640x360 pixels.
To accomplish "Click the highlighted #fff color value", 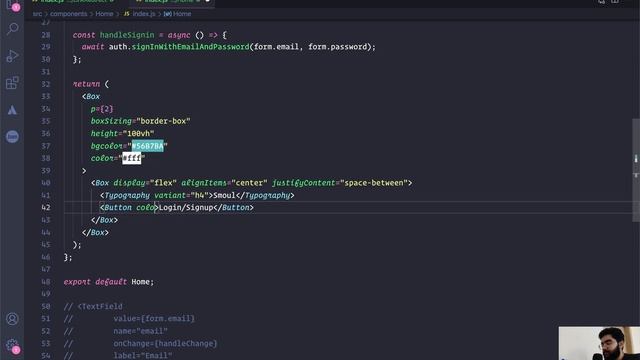I will coord(132,158).
